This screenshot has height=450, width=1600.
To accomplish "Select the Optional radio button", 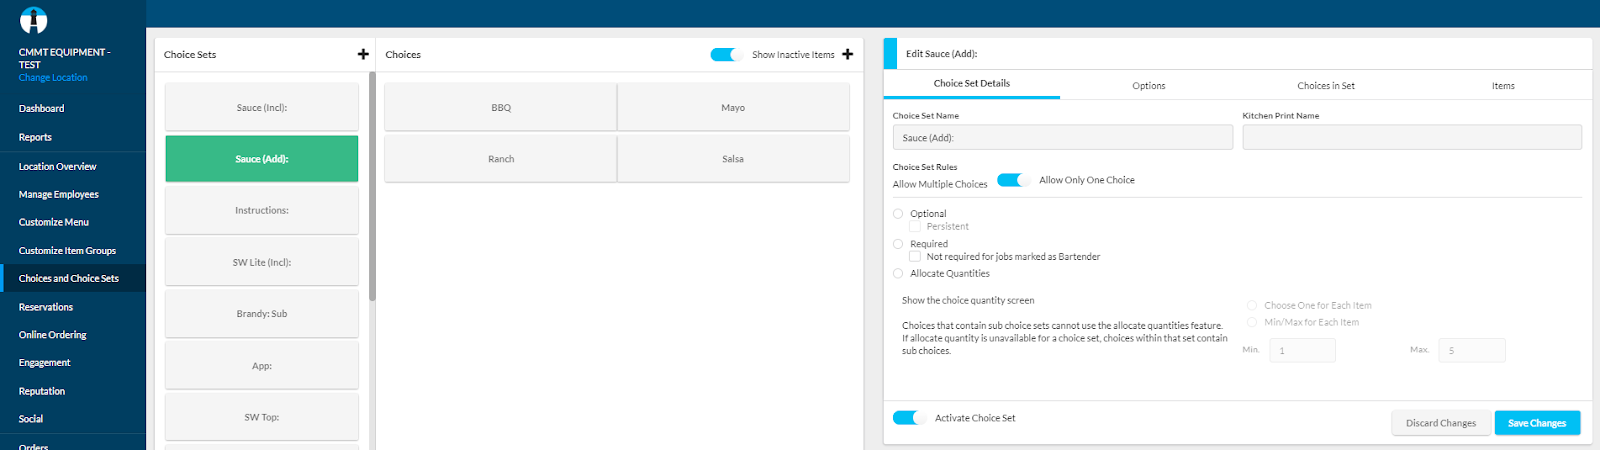I will pyautogui.click(x=898, y=214).
